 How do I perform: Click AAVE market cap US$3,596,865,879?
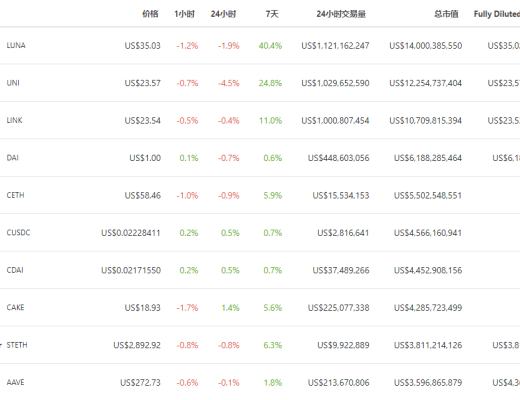428,382
